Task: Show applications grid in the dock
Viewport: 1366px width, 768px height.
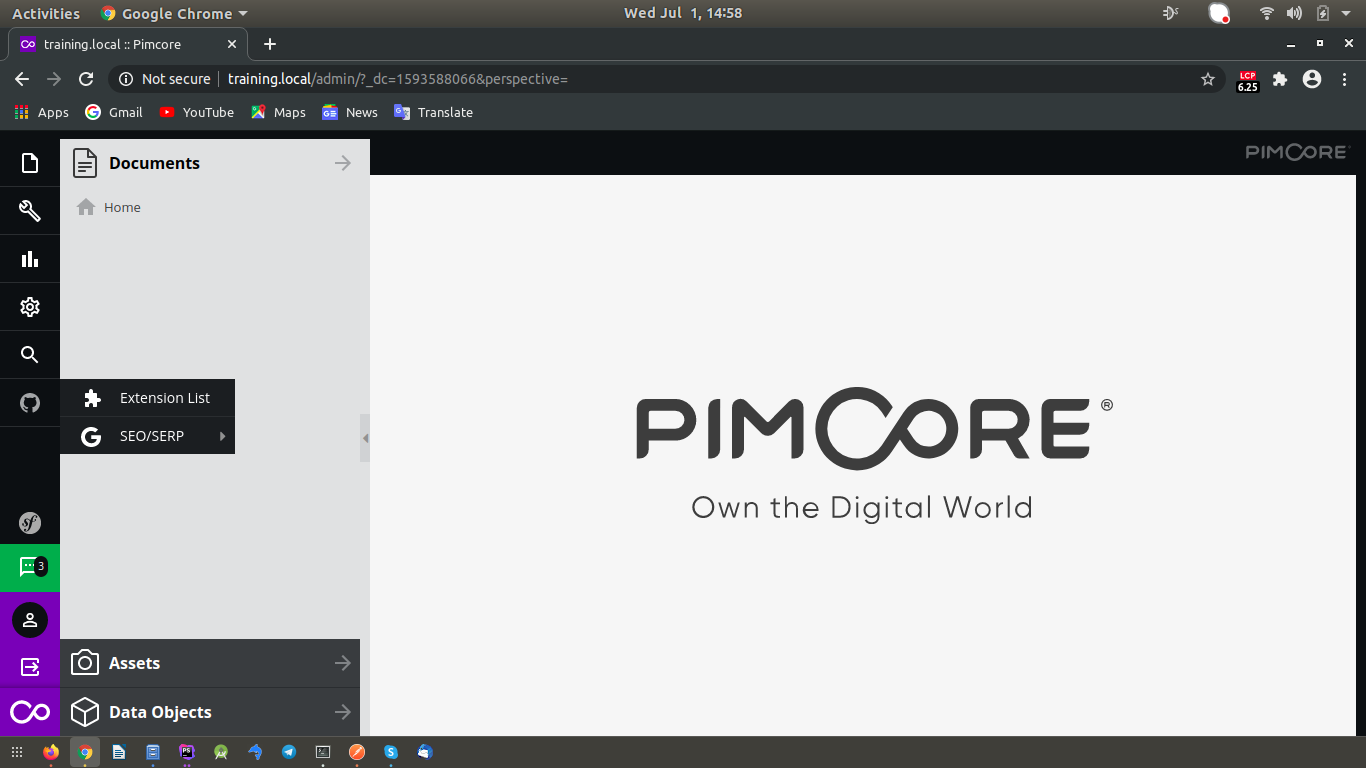Action: click(17, 752)
